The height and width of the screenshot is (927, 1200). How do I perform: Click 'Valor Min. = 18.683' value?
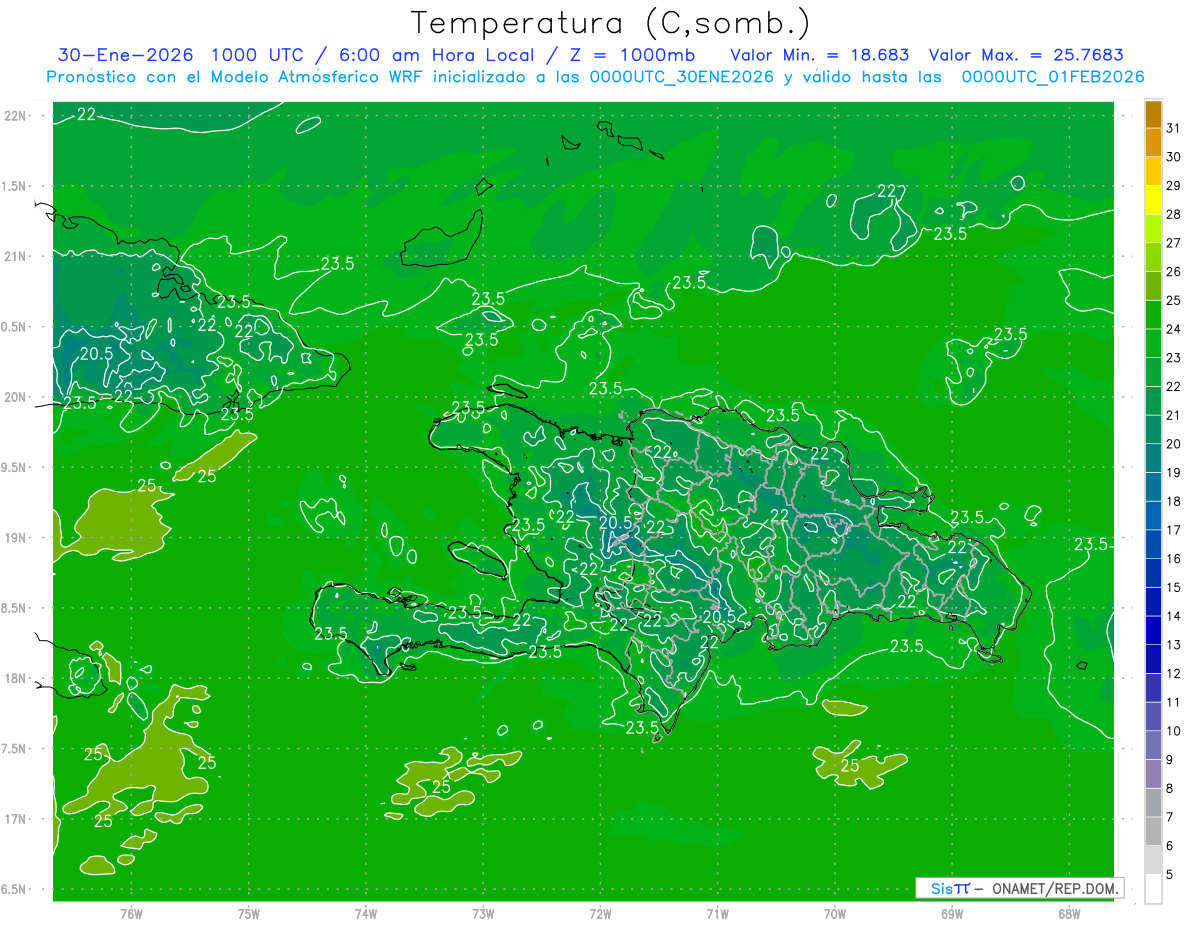tap(819, 55)
